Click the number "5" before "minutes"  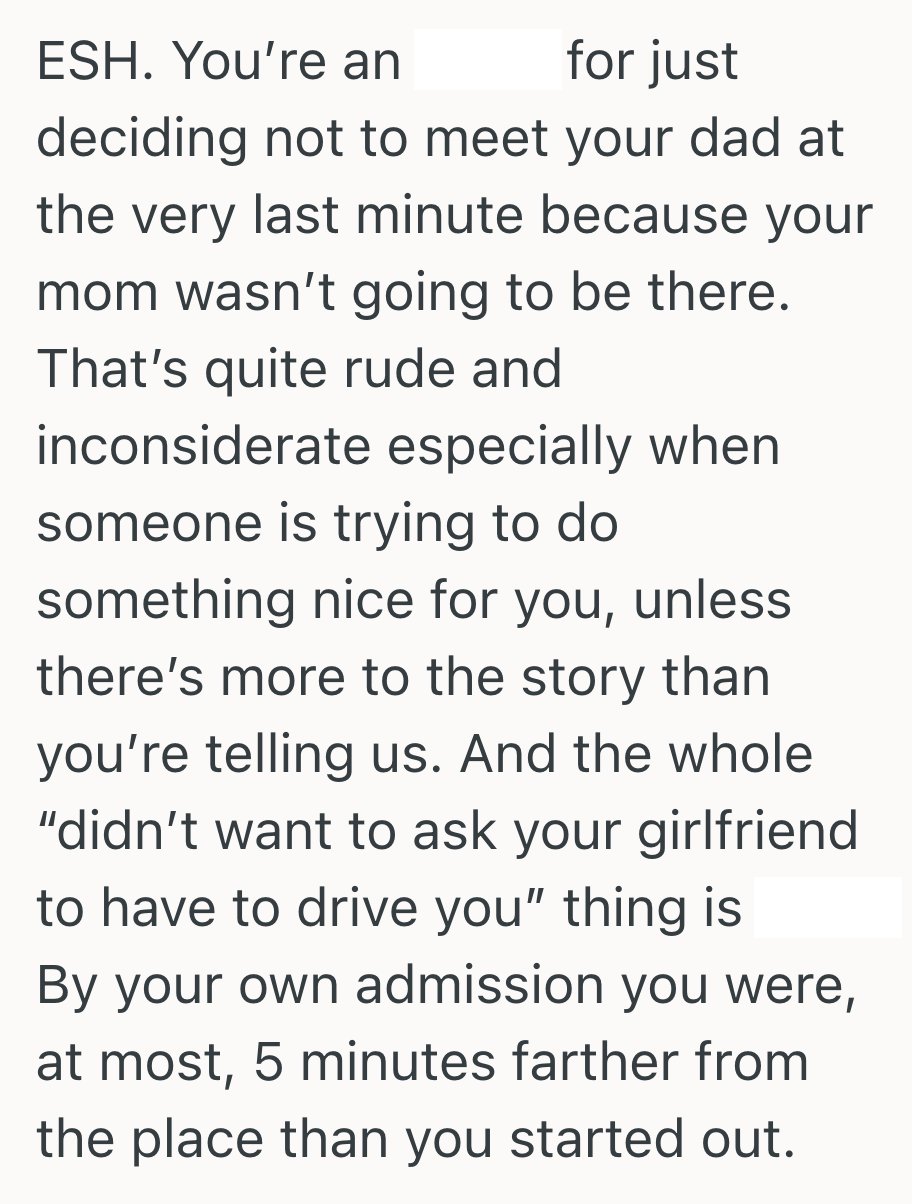[x=270, y=1063]
